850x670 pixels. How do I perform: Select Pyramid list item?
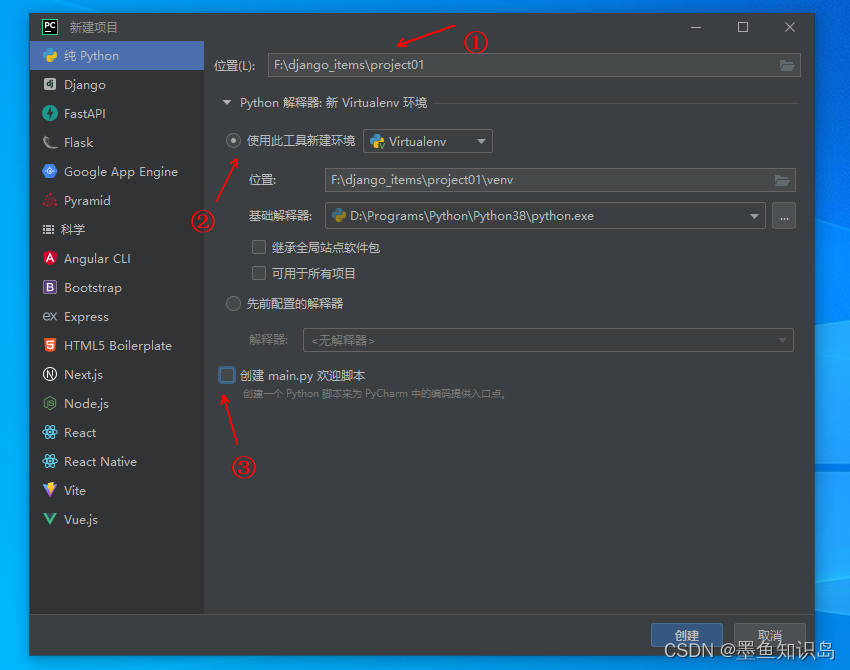pos(117,201)
